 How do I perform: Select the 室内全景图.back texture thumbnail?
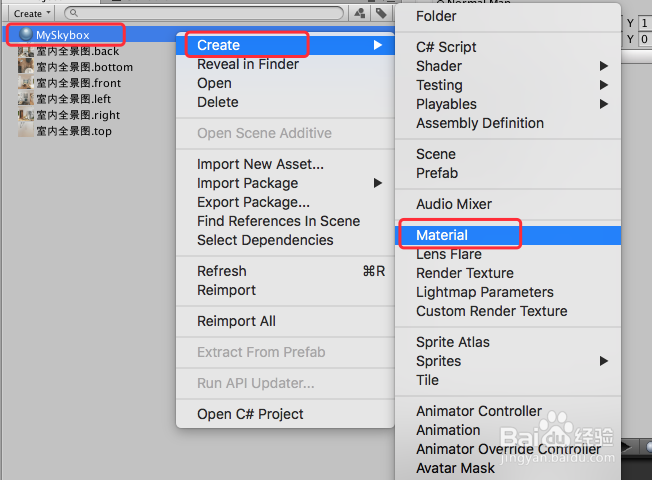(26, 51)
